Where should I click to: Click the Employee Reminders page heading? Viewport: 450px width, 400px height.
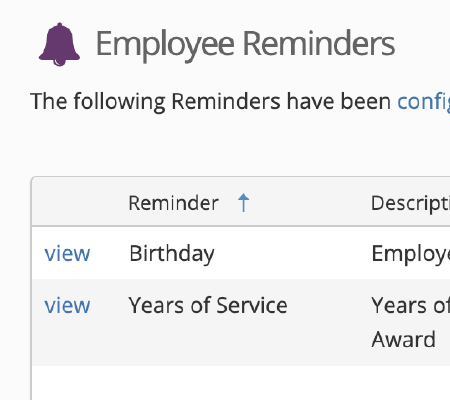coord(245,44)
